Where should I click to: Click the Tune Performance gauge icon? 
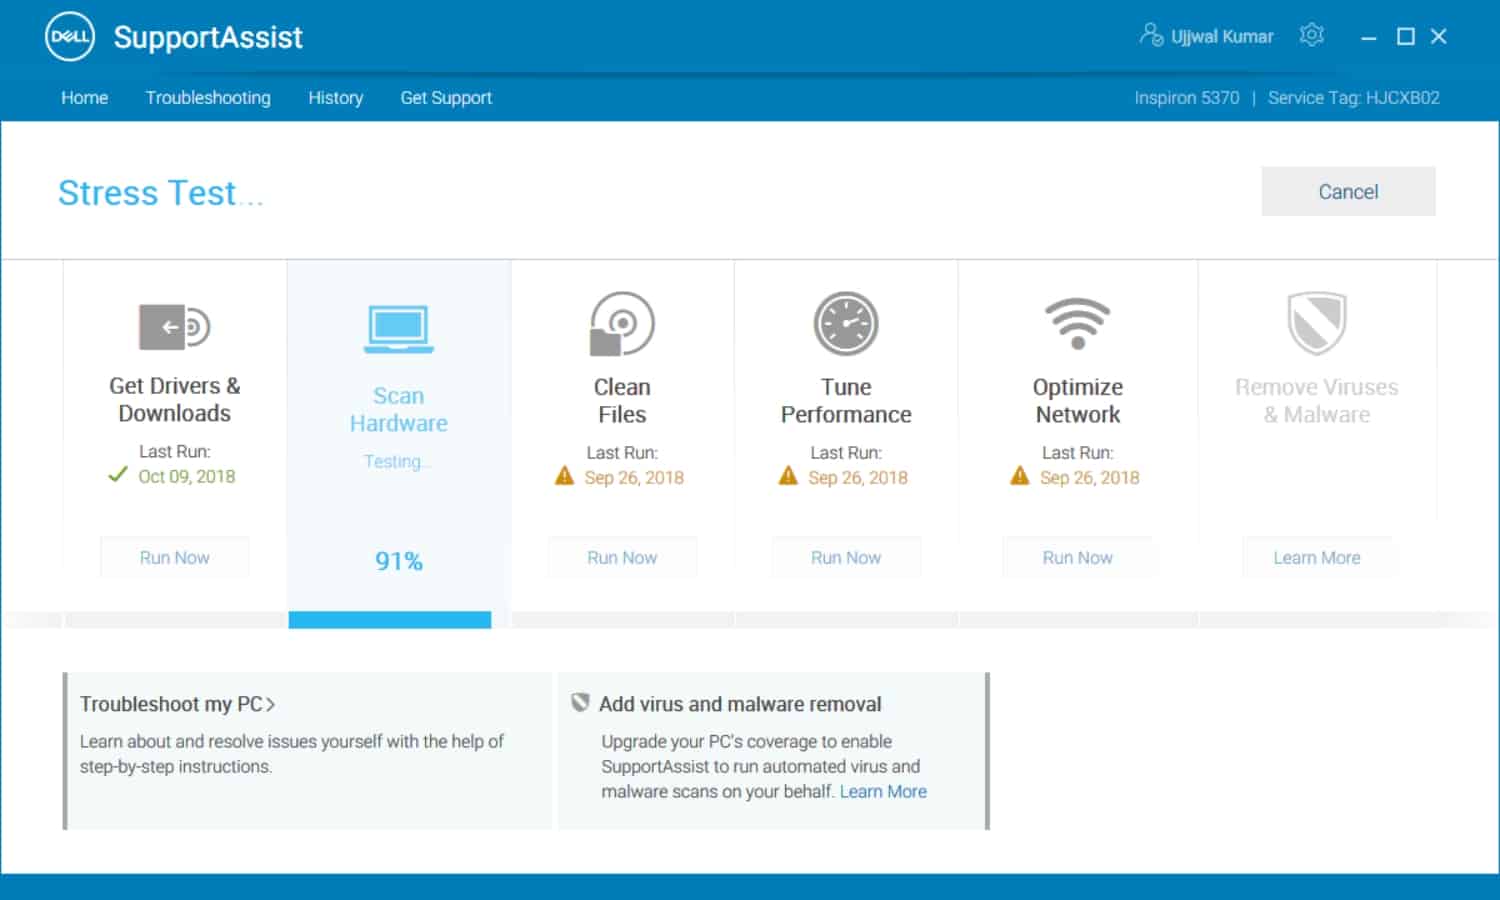(846, 324)
